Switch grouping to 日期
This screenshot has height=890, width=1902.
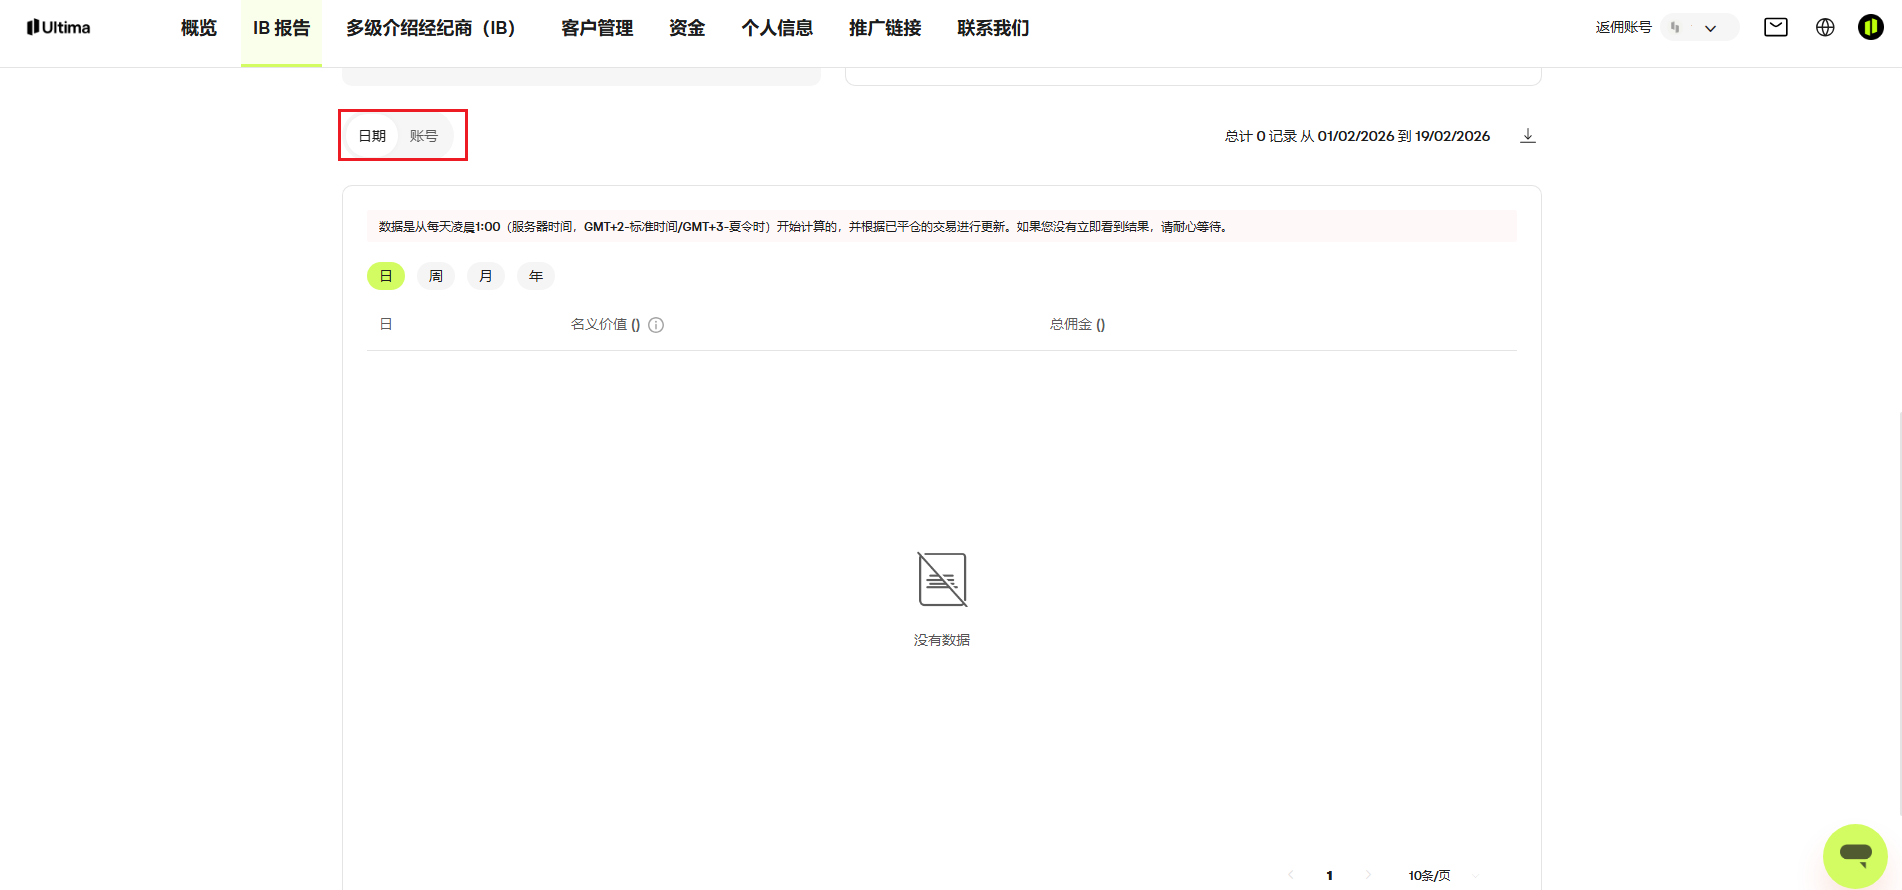[x=372, y=136]
